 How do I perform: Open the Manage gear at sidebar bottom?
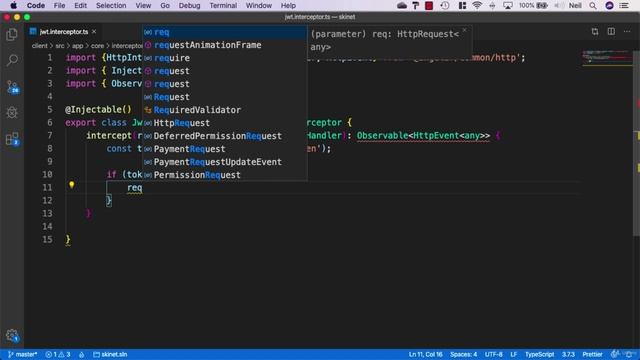12,336
